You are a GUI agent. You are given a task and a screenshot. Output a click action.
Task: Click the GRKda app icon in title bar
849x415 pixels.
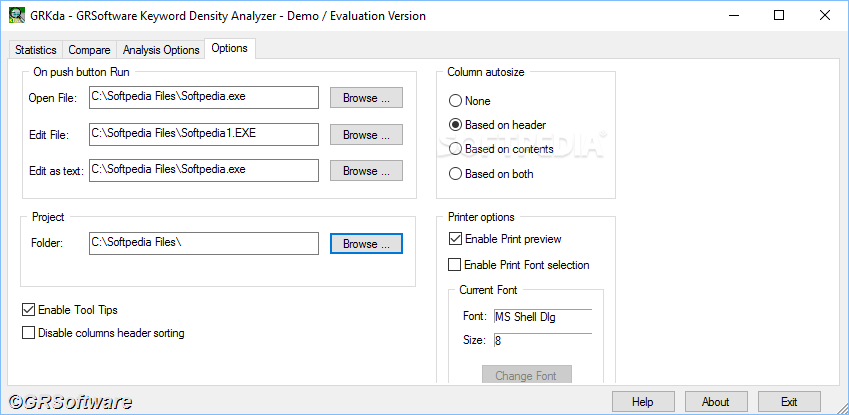click(17, 15)
